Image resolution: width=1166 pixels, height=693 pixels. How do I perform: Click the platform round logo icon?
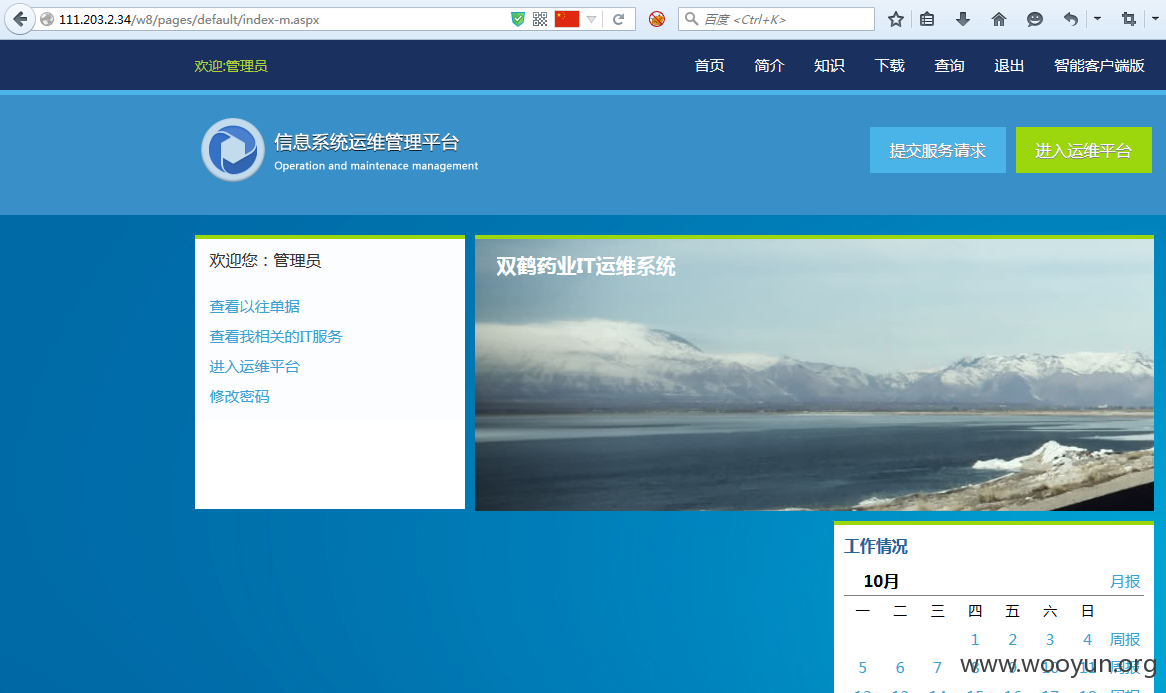[233, 149]
